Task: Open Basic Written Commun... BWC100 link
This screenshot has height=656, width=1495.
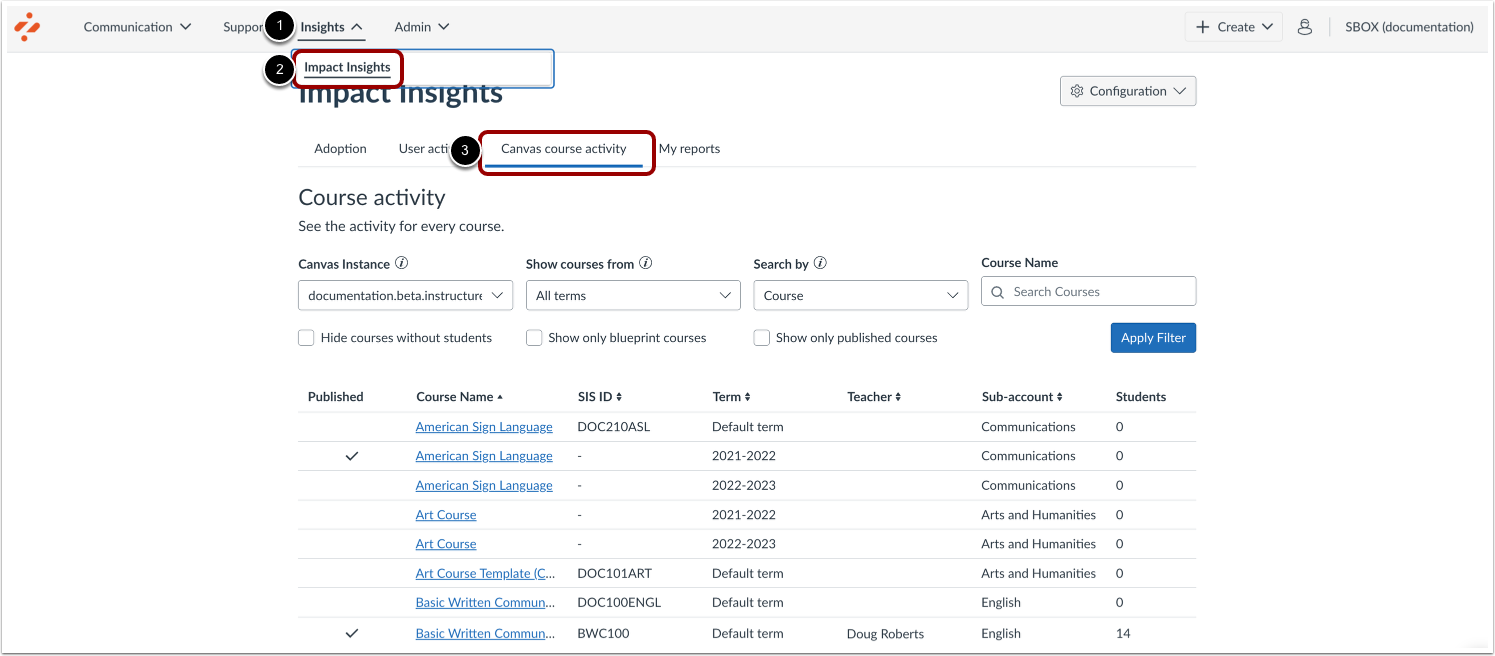Action: coord(484,634)
